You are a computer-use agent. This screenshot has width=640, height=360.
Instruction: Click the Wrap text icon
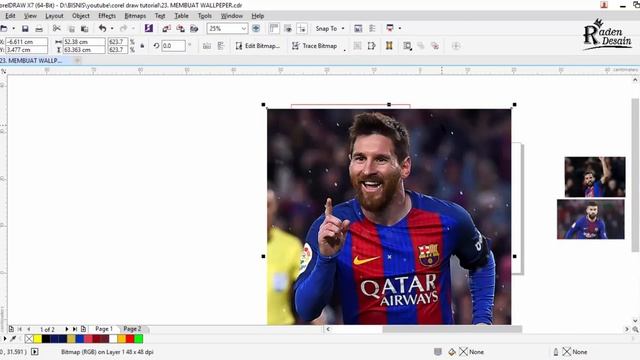point(407,46)
